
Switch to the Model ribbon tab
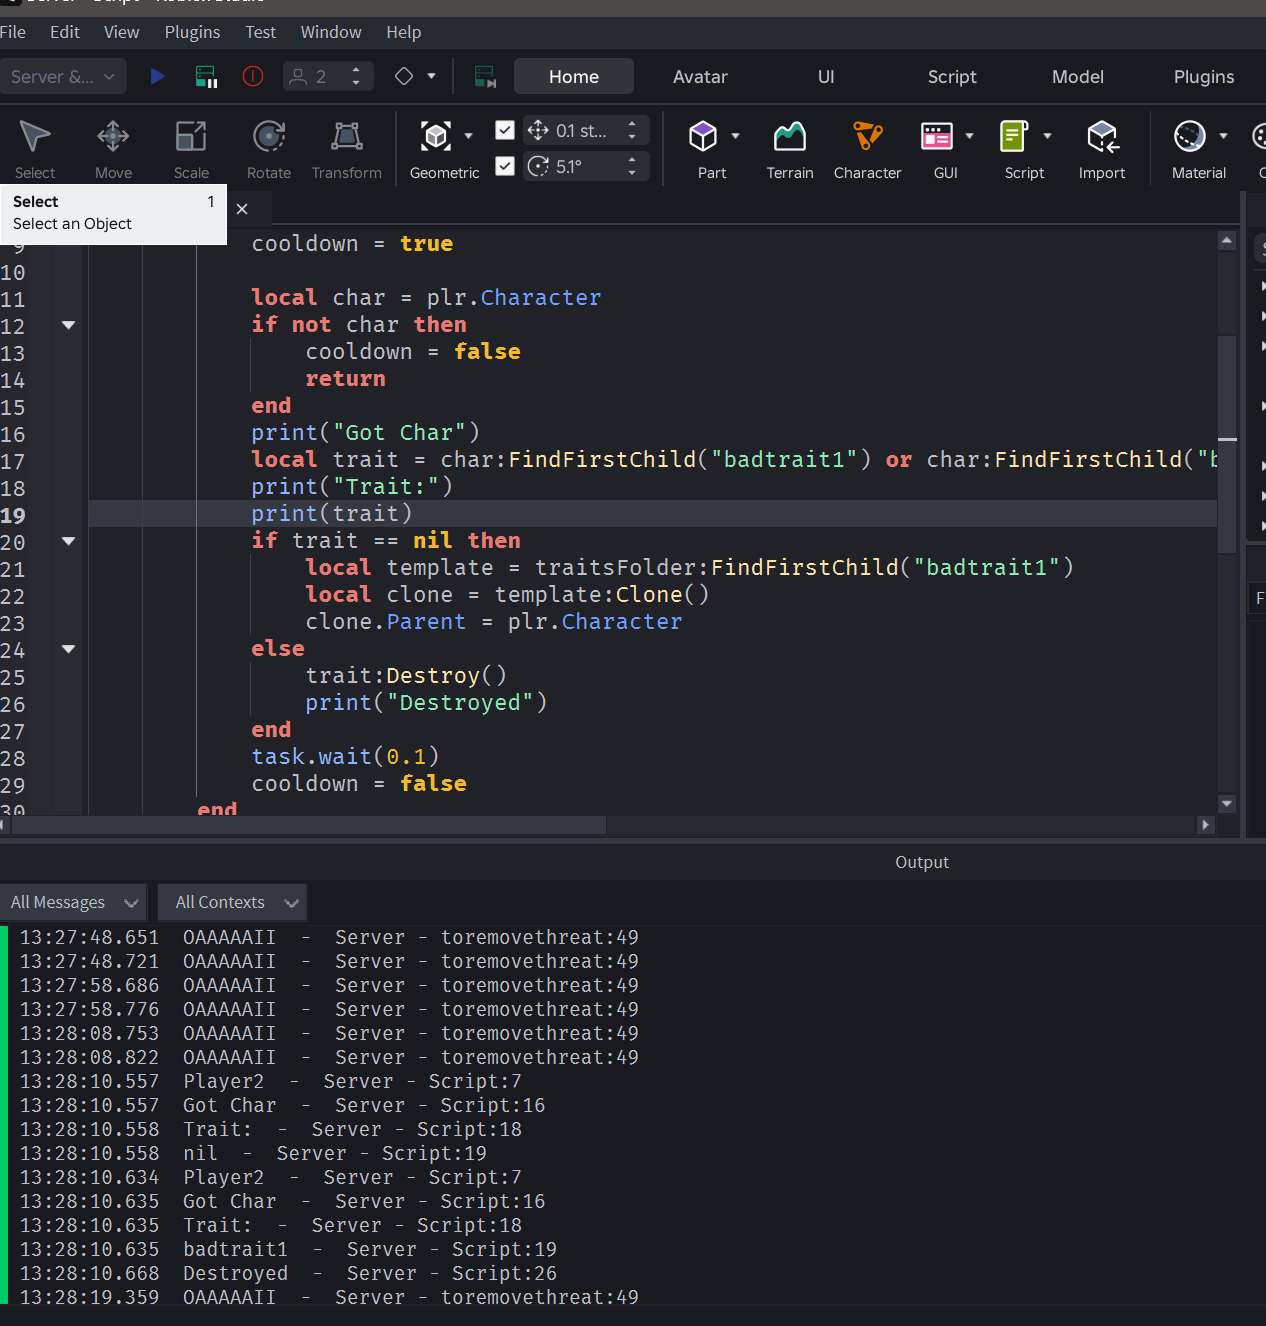click(x=1078, y=77)
